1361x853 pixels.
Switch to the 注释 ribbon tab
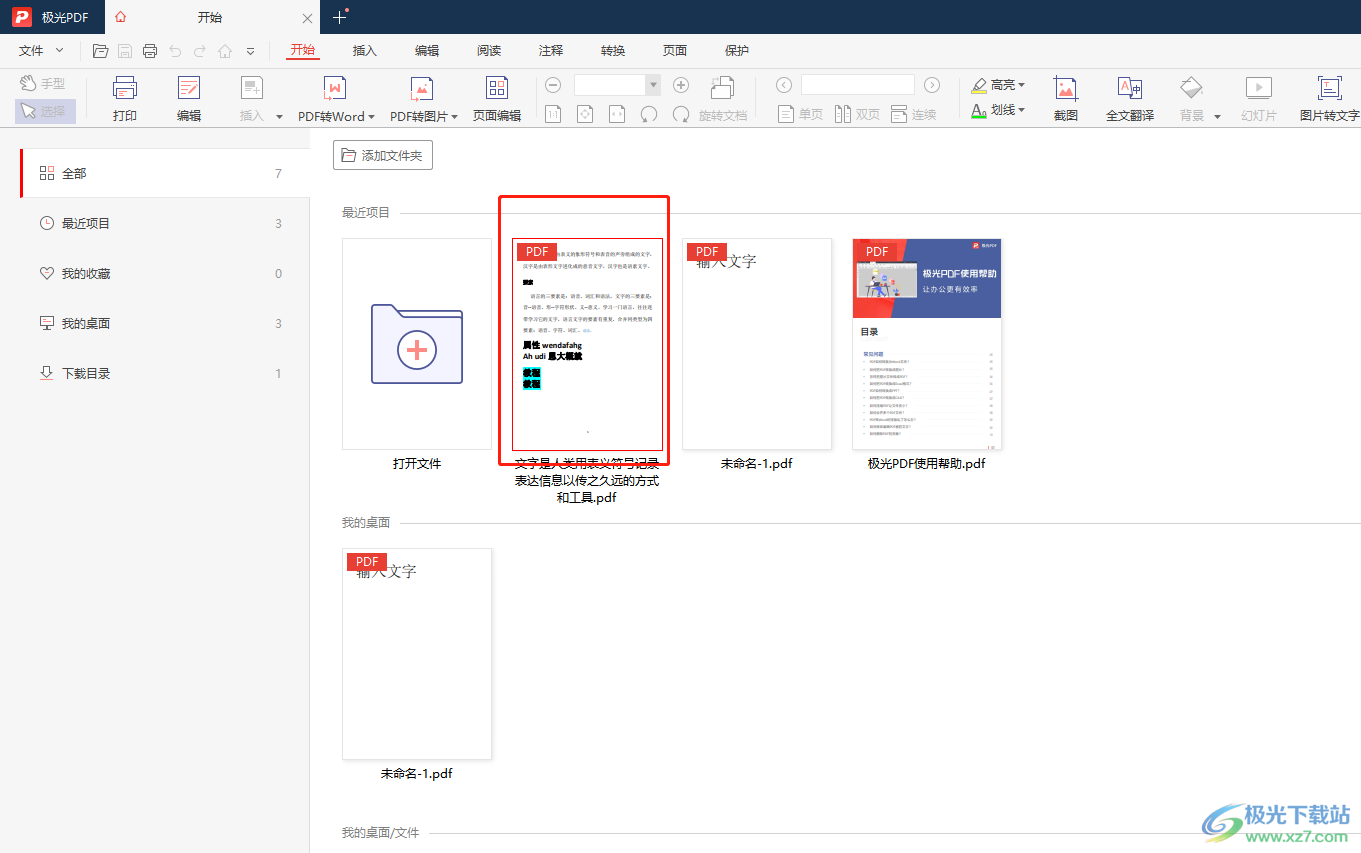coord(551,50)
